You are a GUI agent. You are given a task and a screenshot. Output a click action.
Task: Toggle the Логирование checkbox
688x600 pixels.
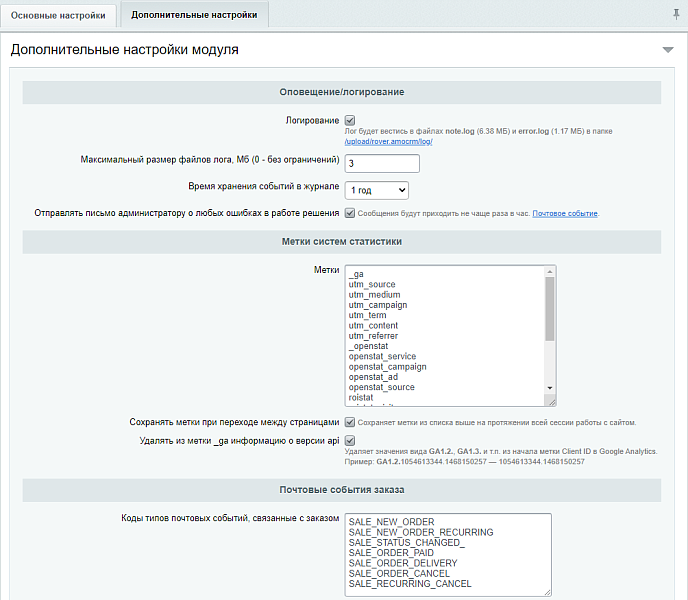[350, 120]
